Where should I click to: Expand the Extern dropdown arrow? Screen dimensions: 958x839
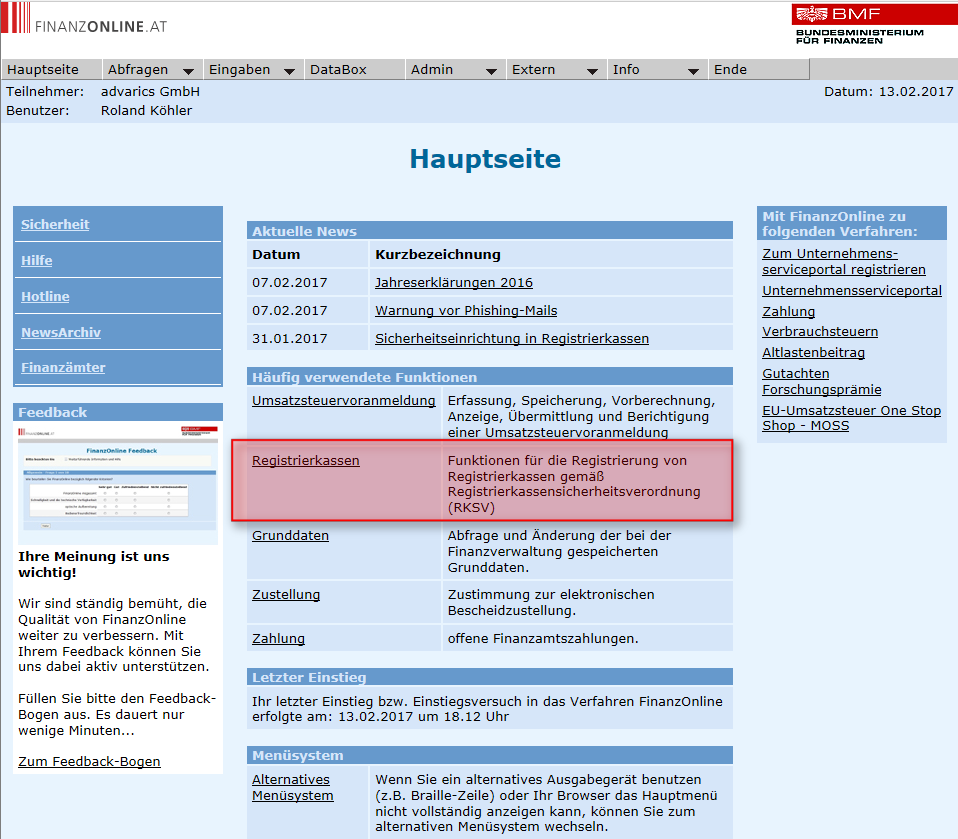click(592, 71)
